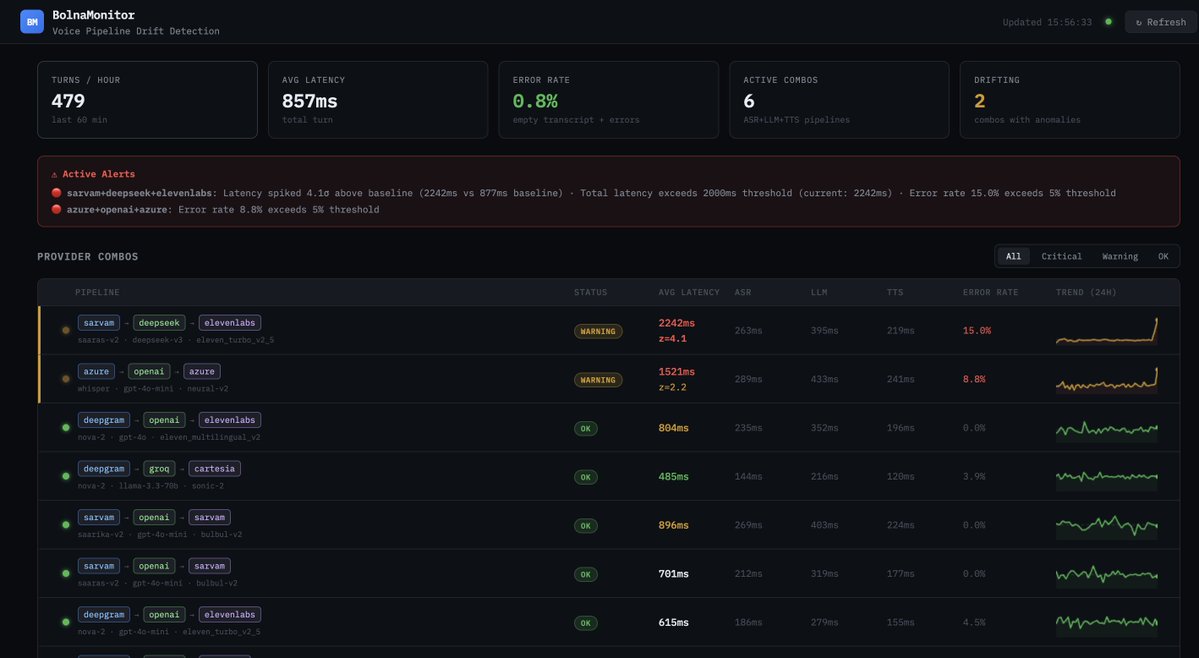The image size is (1199, 658).
Task: Sort by the Pipeline column header
Action: click(x=97, y=293)
